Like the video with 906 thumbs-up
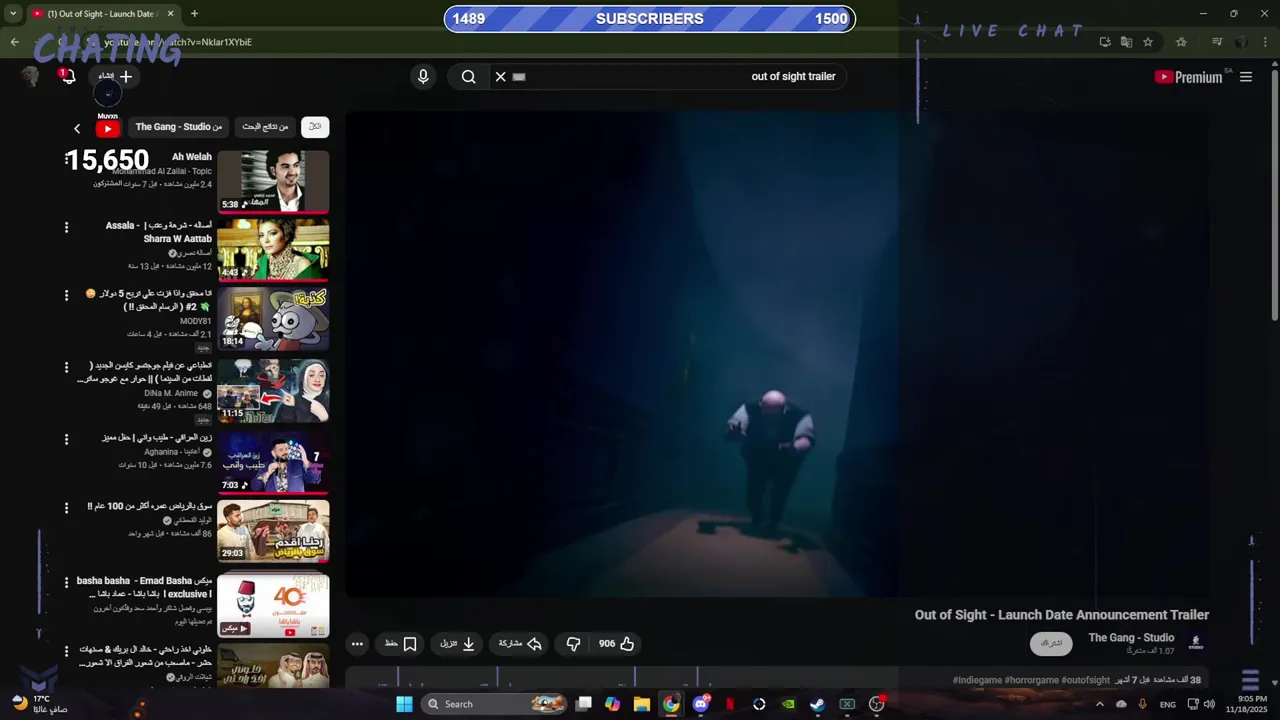 point(617,644)
